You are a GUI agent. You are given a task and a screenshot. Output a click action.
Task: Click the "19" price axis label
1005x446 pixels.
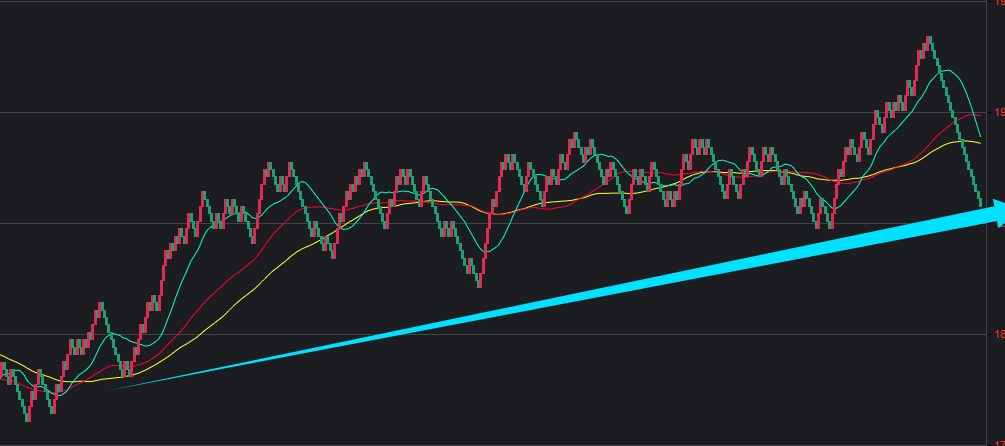pos(999,113)
